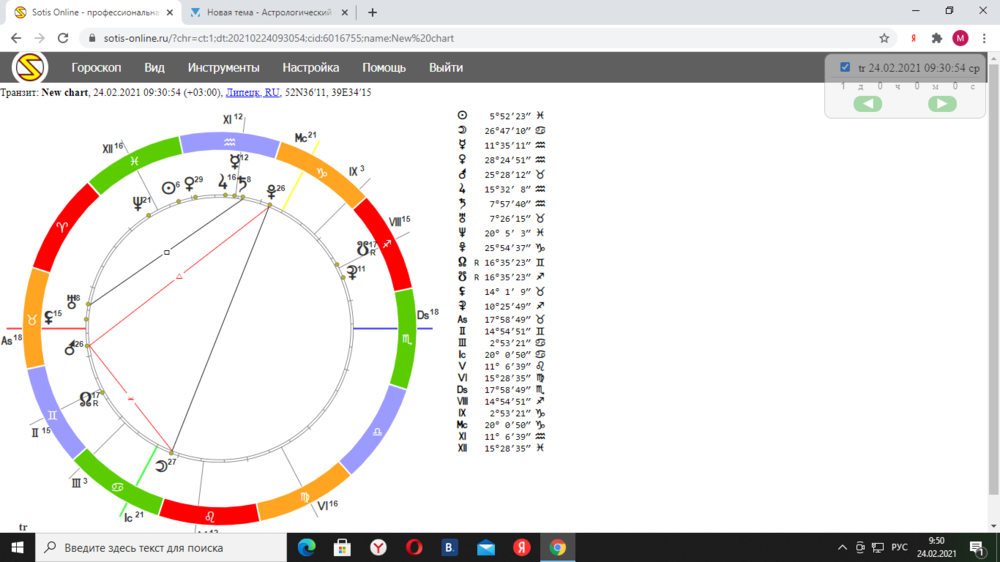Click the Aries sign on the zodiac ring

62,227
